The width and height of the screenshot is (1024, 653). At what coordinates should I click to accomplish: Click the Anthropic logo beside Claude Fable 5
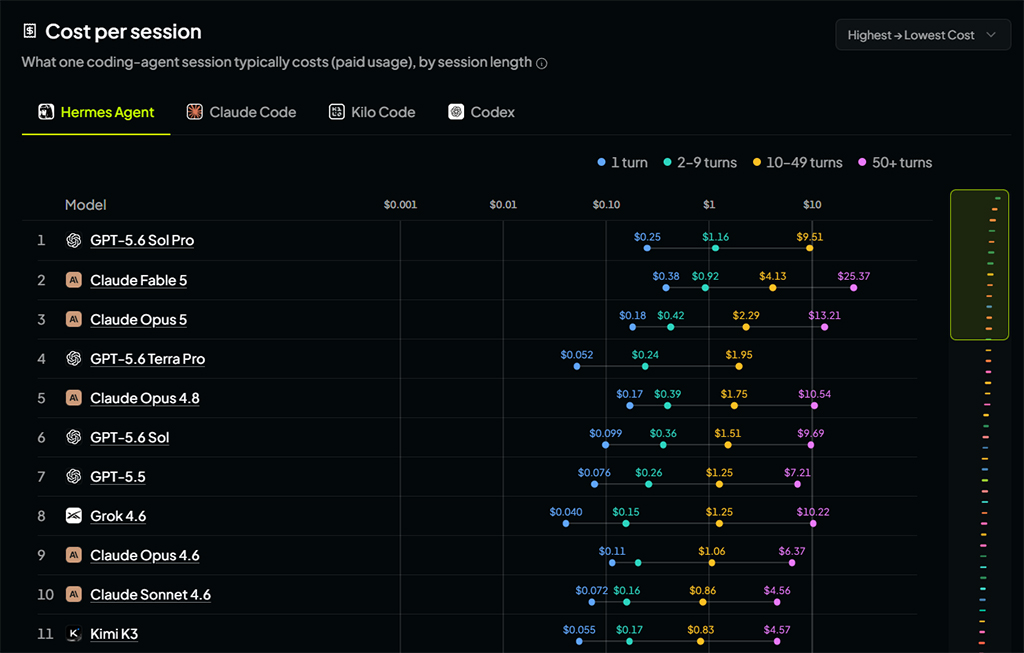coord(74,280)
